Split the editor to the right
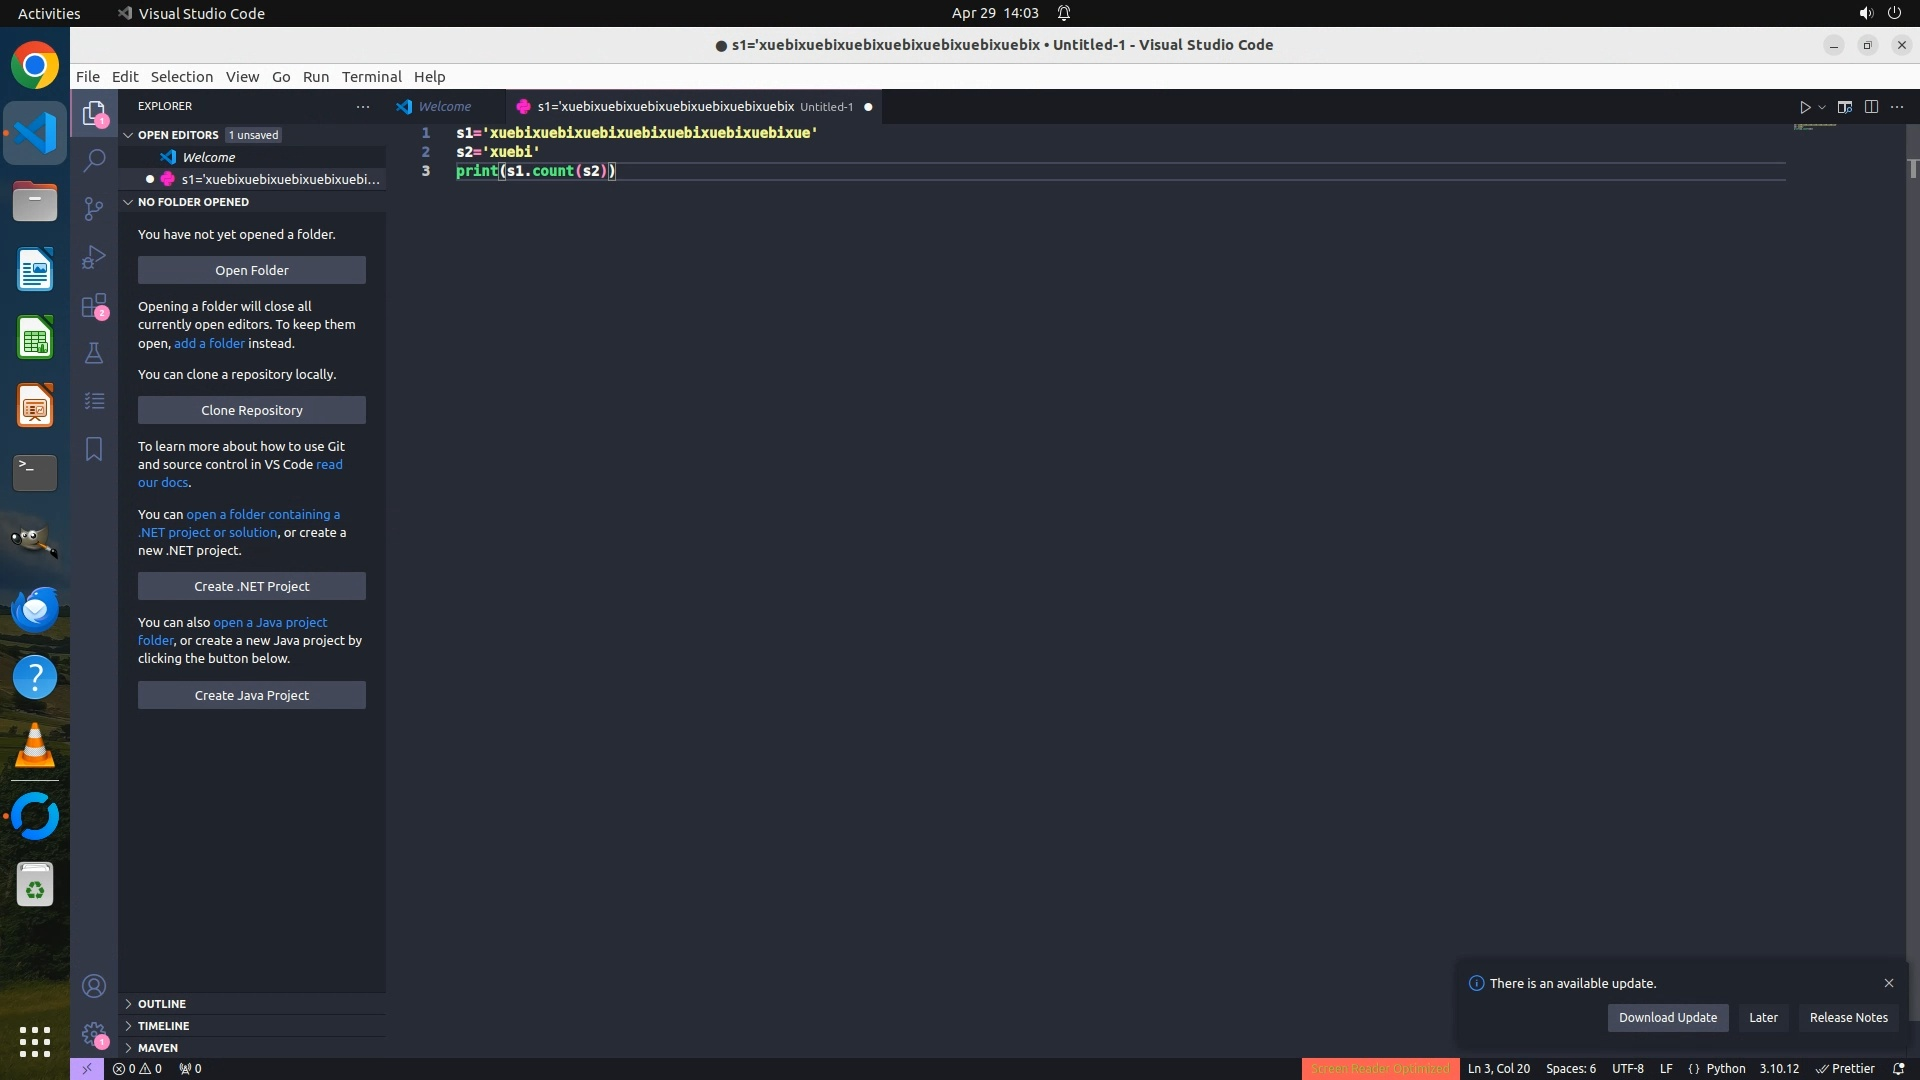The height and width of the screenshot is (1080, 1920). (x=1871, y=107)
